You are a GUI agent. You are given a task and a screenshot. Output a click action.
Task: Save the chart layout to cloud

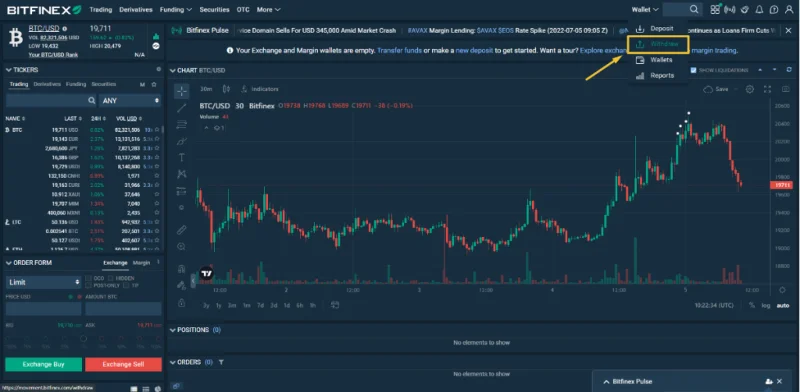tap(716, 89)
